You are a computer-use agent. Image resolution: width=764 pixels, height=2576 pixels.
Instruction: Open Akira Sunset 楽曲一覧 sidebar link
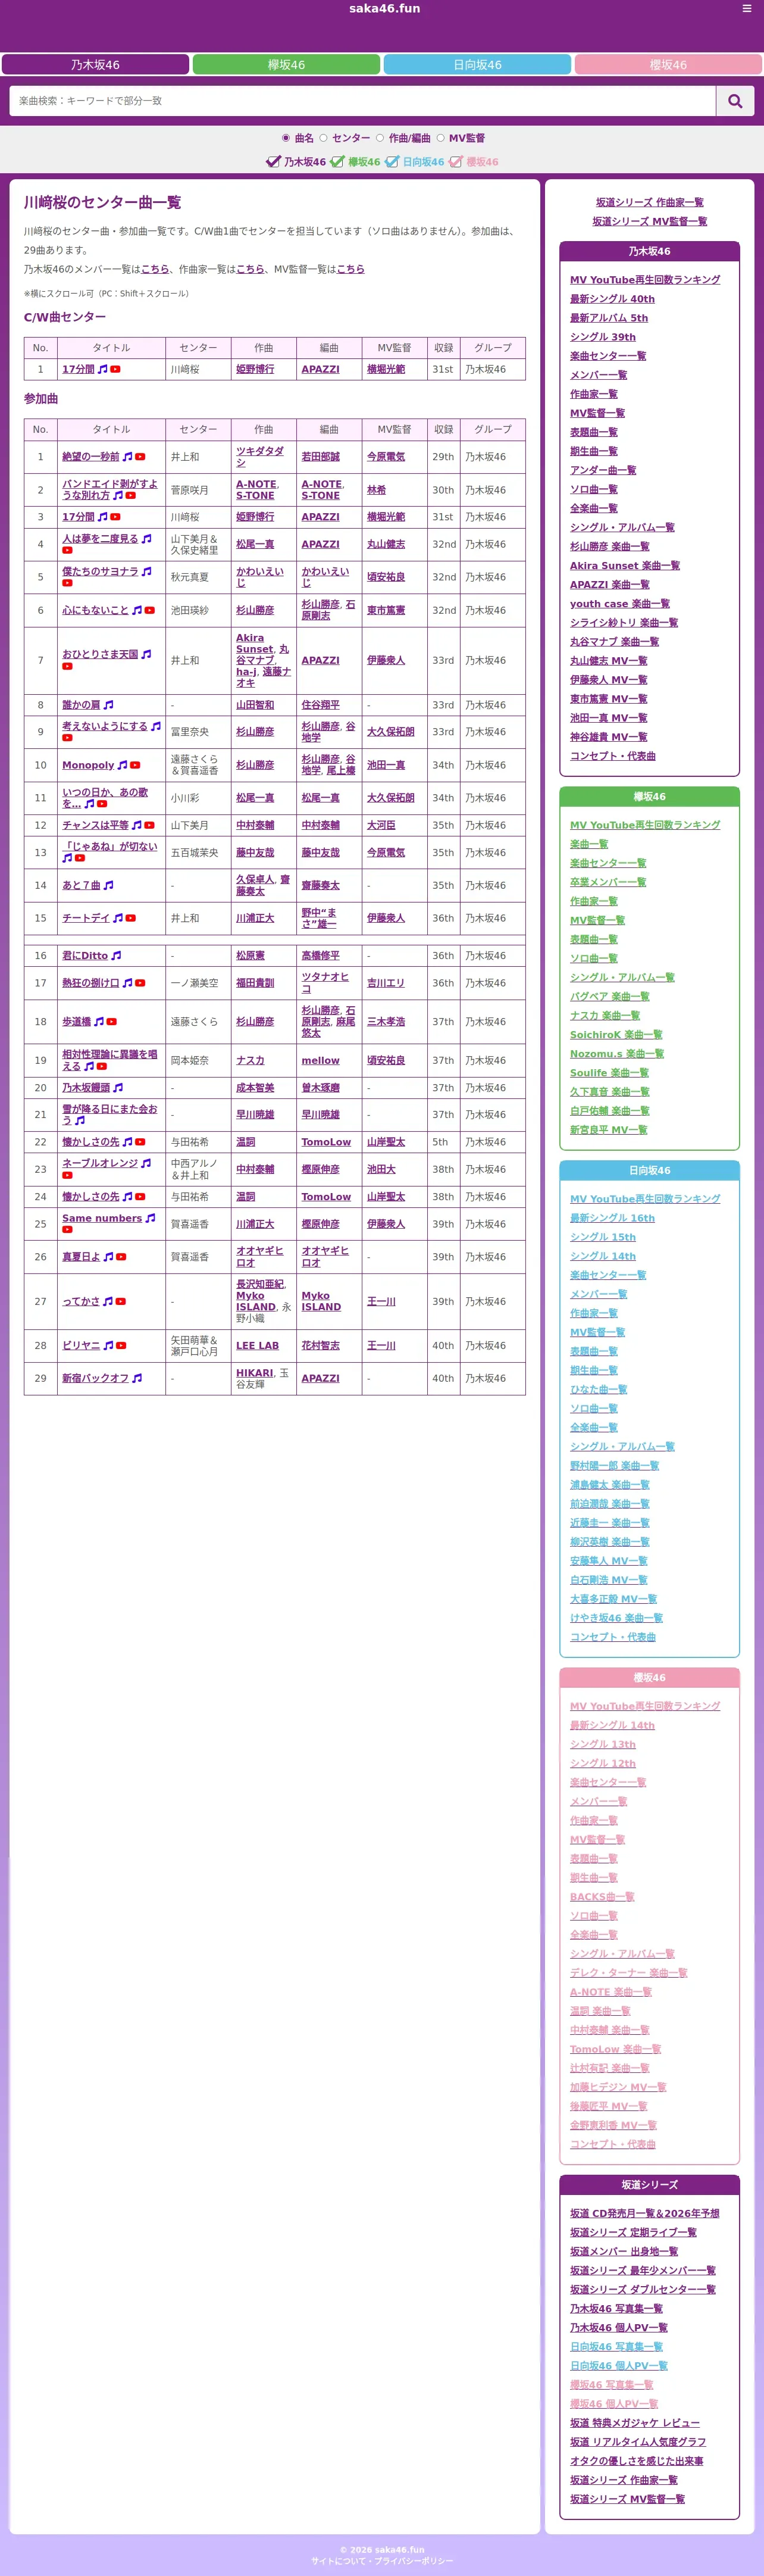pos(625,566)
